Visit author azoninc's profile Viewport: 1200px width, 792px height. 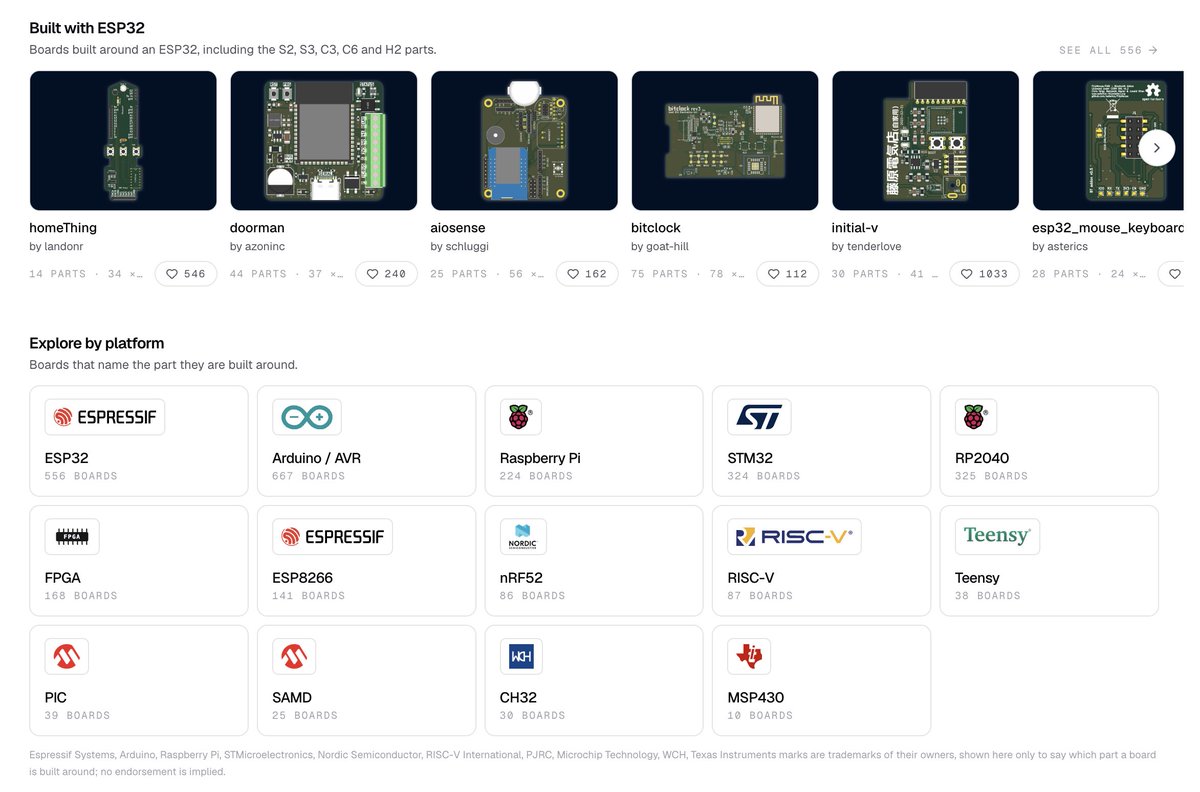258,246
